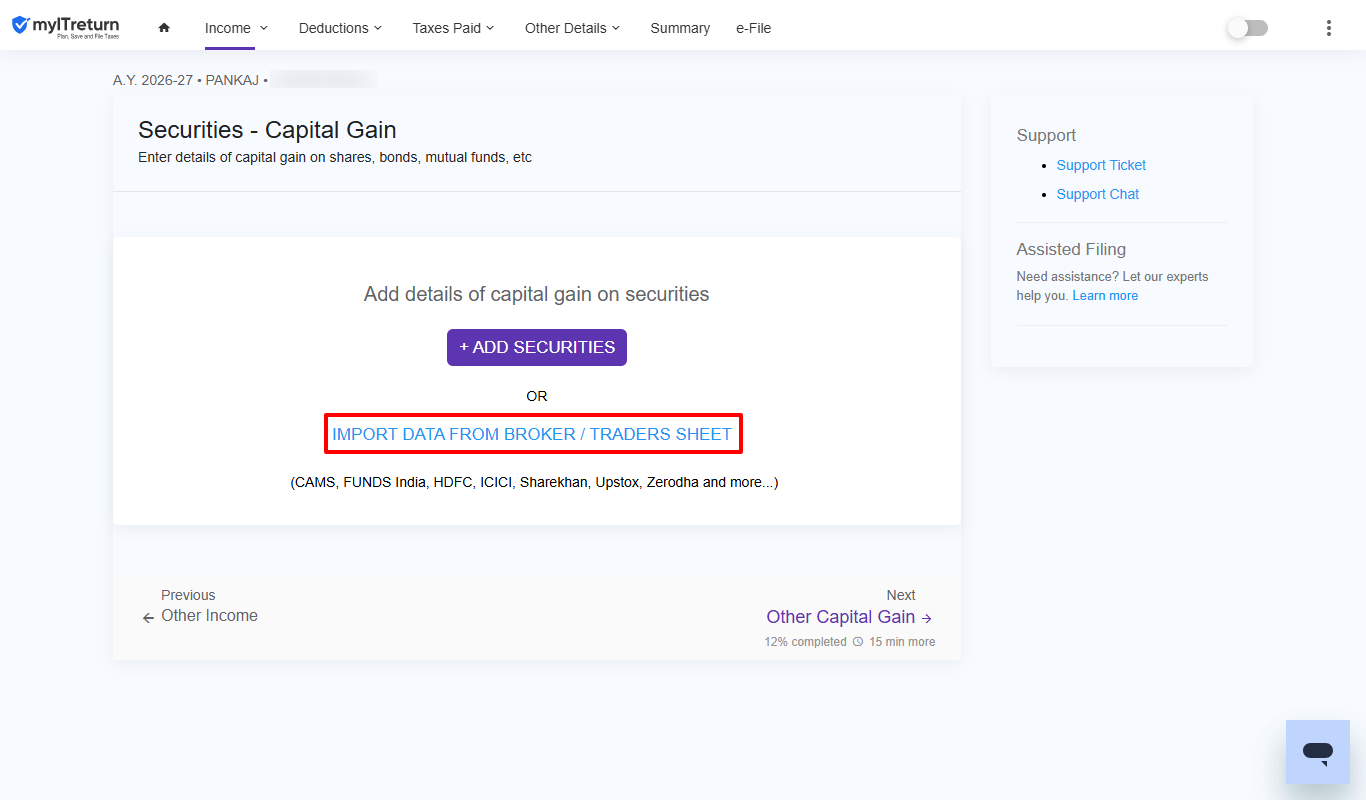Image resolution: width=1366 pixels, height=800 pixels.
Task: Click Import Data From Broker / Traders Sheet
Action: (x=532, y=434)
